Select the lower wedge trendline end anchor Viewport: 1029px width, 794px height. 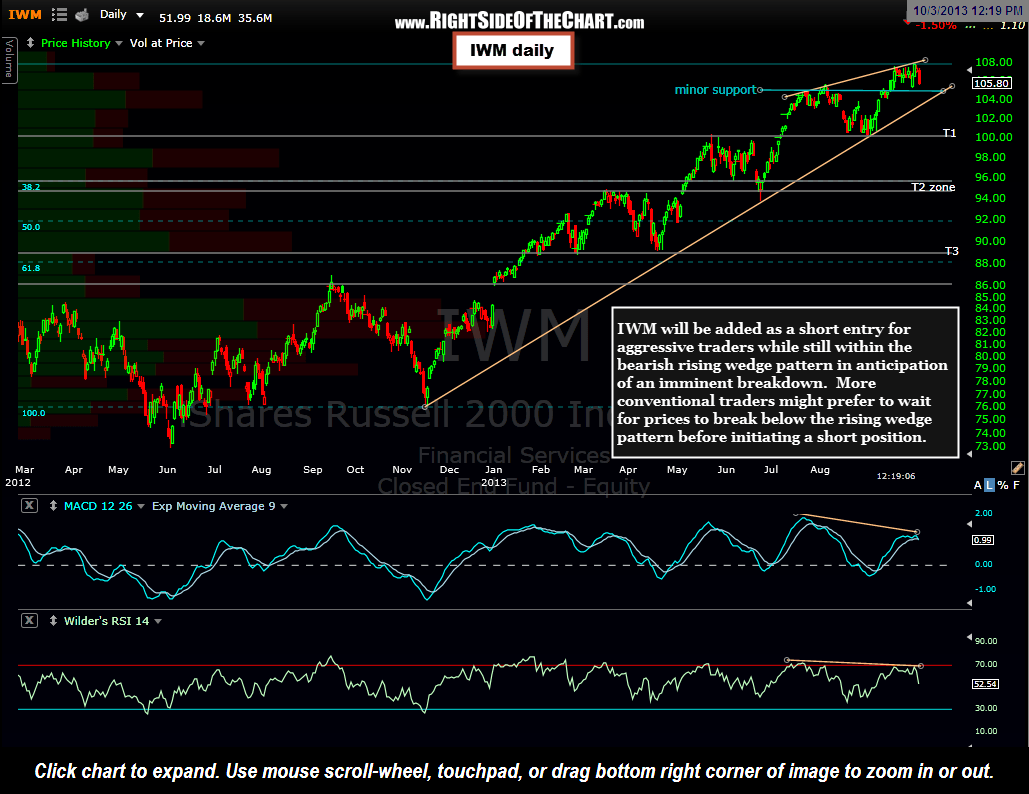[x=952, y=86]
